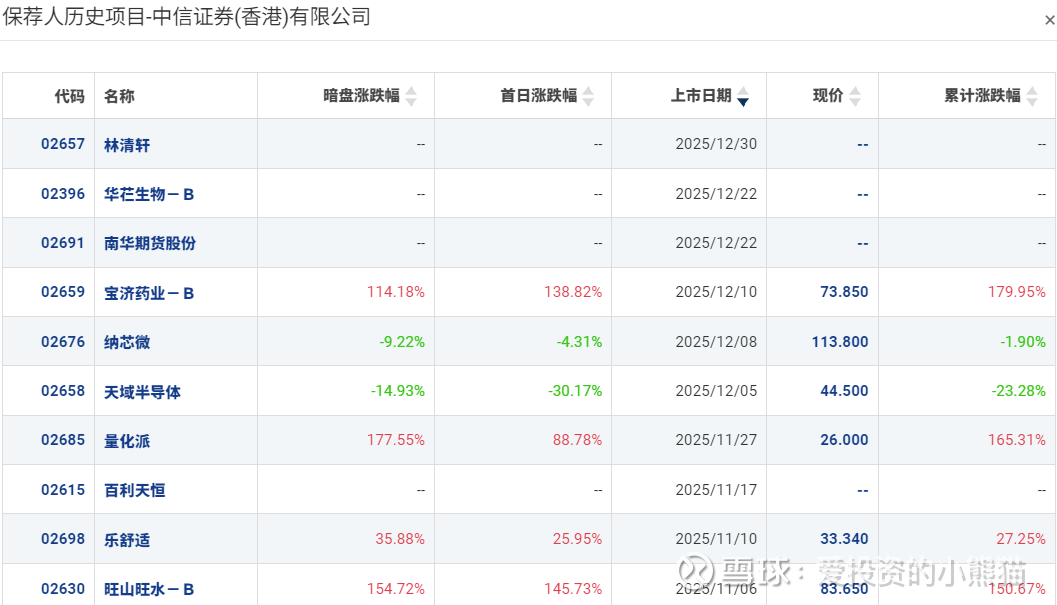Select cumulative change 179.95%
Viewport: 1057px width, 605px height.
coord(1017,292)
